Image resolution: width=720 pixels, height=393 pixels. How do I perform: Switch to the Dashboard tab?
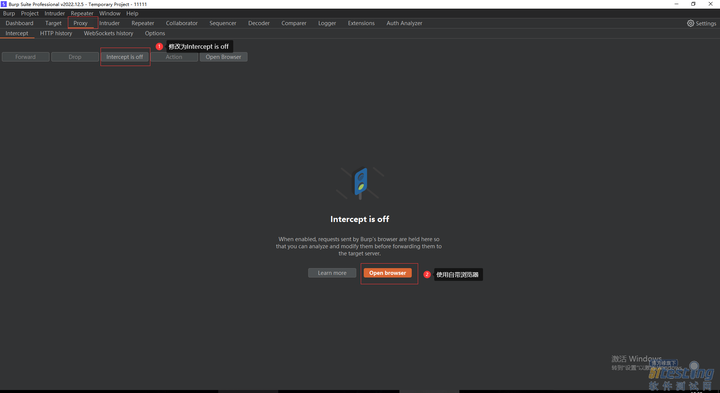pos(19,23)
